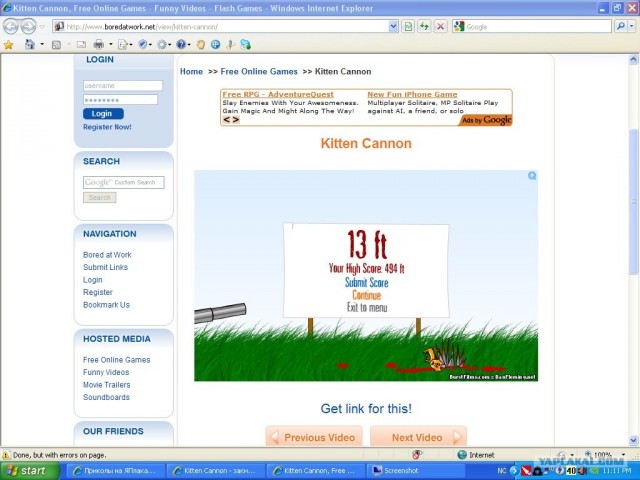
Task: Click the compatibility view icon beside address bar
Action: (408, 27)
